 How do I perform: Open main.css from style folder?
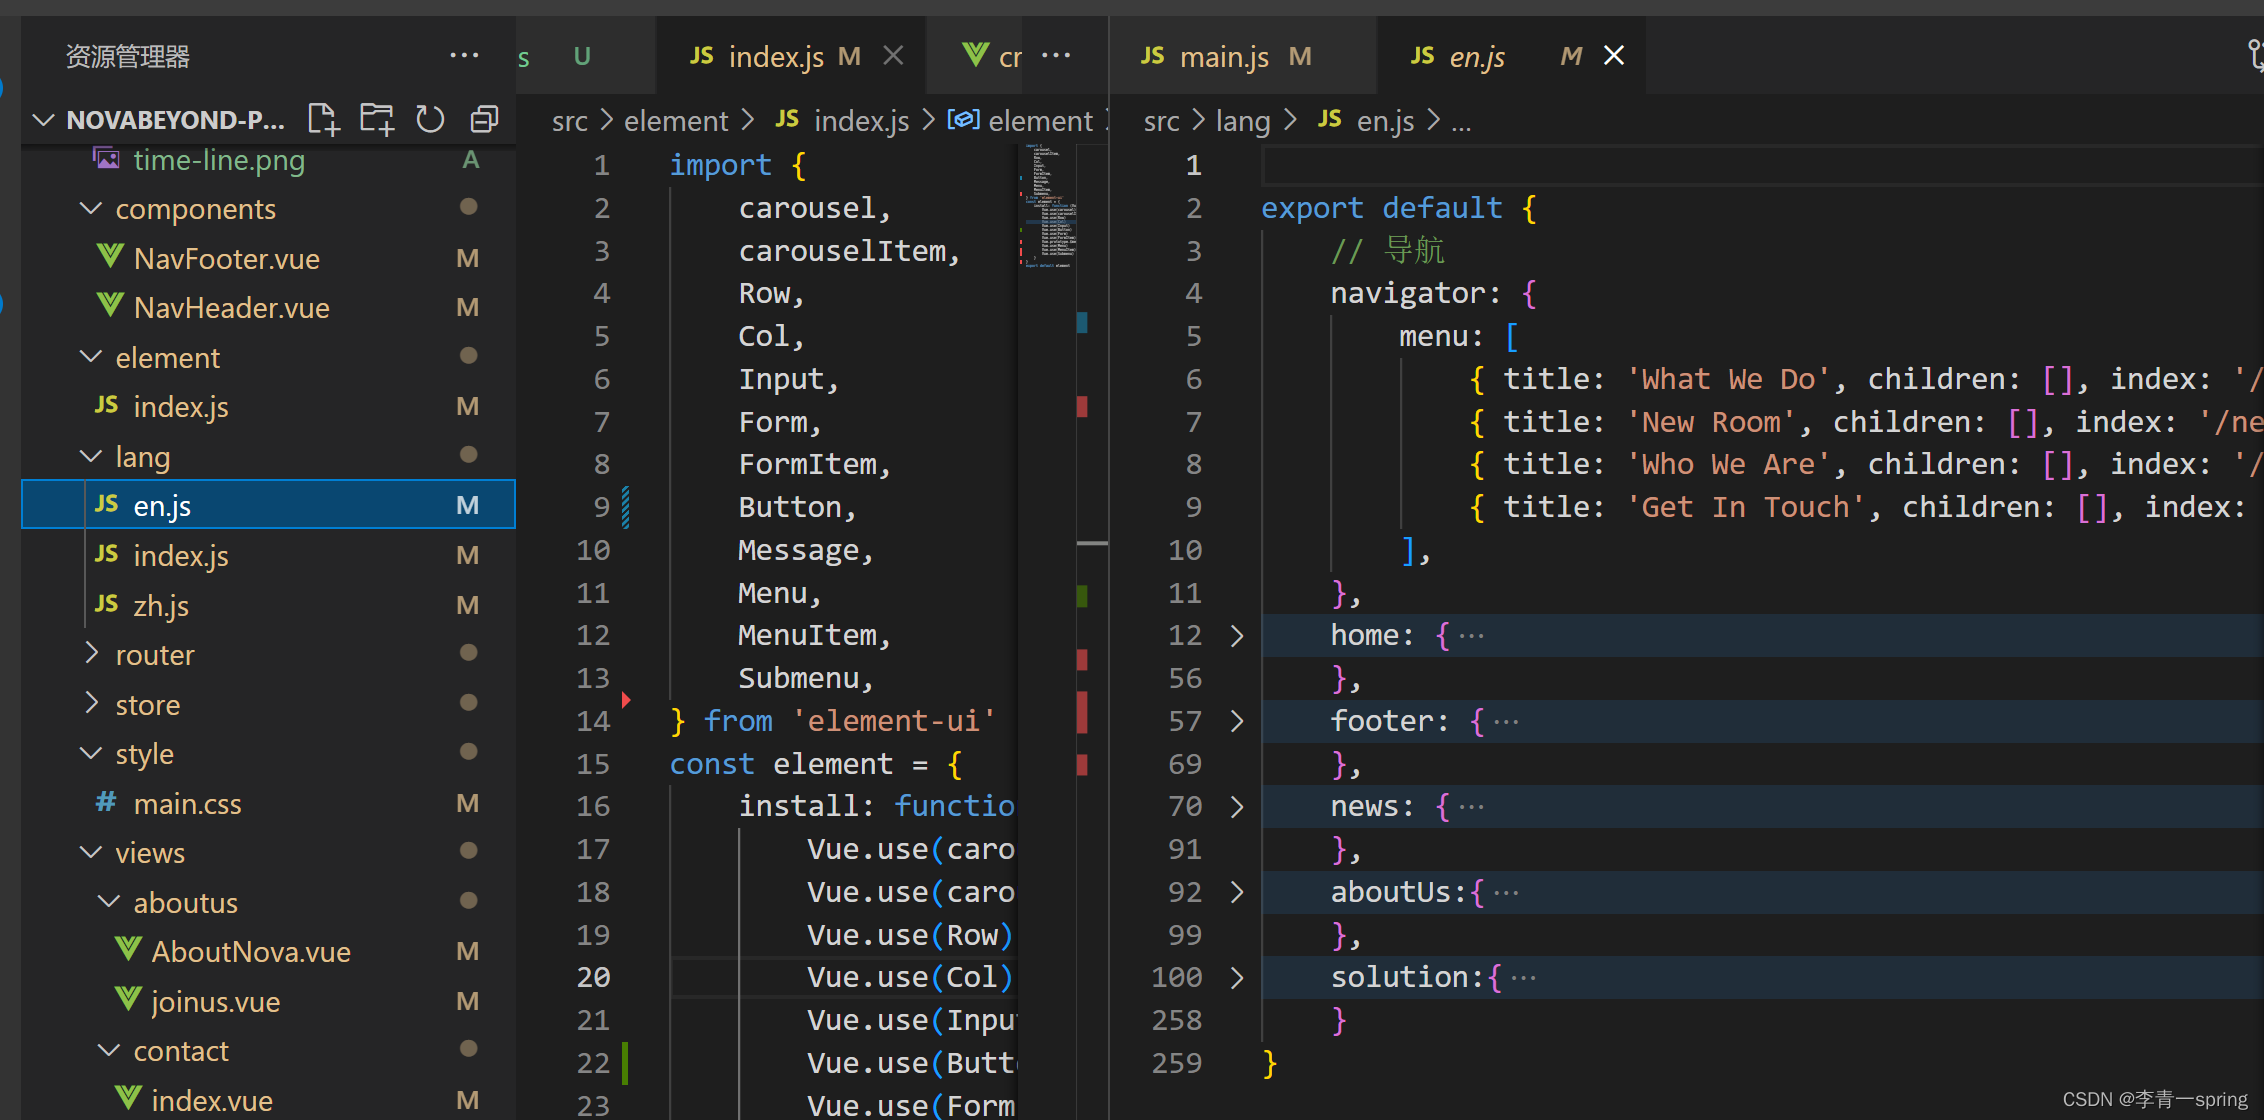pos(187,803)
